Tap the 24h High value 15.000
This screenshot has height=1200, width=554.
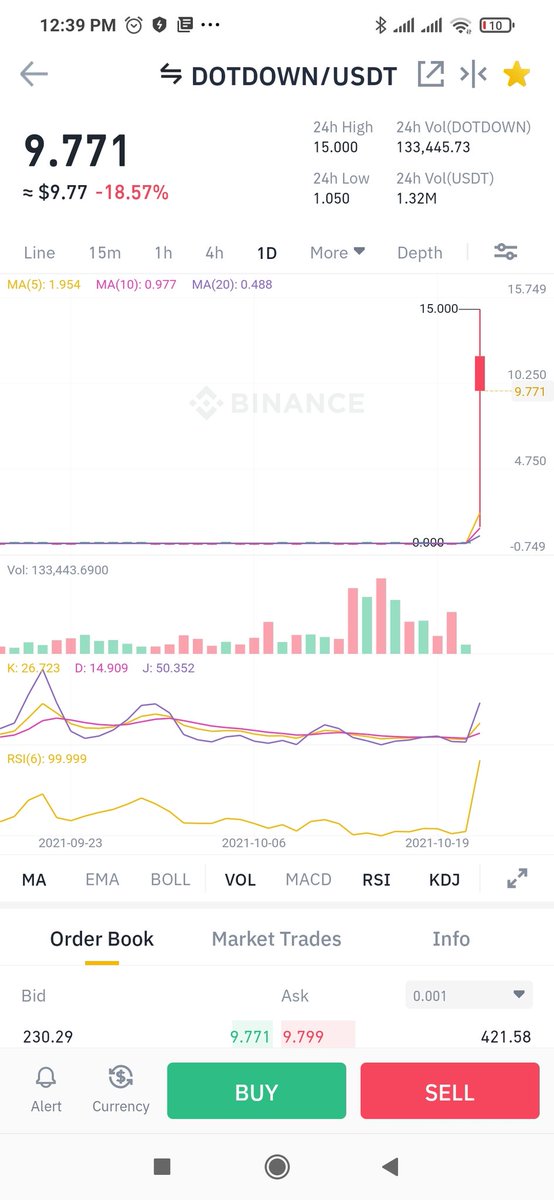coord(336,147)
